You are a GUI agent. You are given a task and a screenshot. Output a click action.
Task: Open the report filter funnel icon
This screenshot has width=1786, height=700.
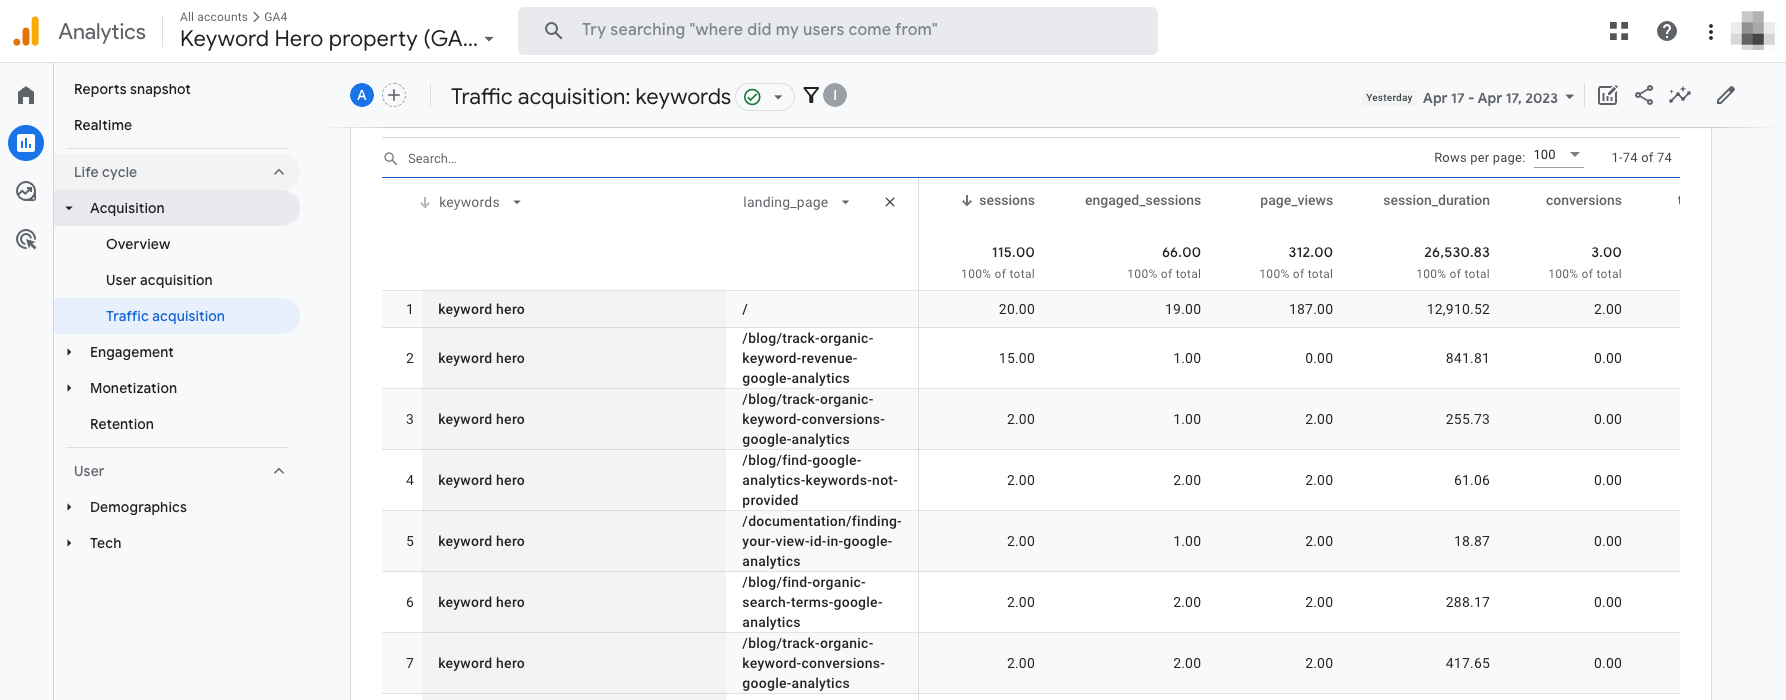coord(811,95)
